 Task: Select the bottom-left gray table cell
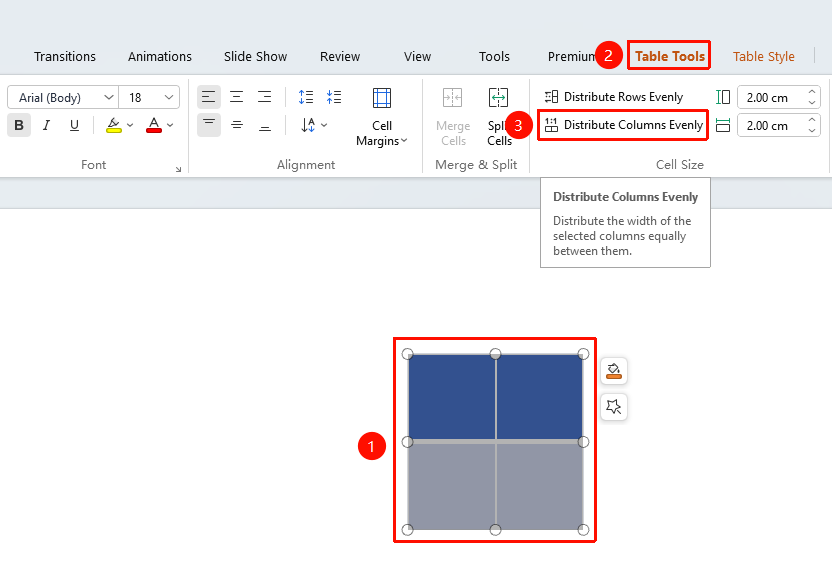(x=452, y=486)
